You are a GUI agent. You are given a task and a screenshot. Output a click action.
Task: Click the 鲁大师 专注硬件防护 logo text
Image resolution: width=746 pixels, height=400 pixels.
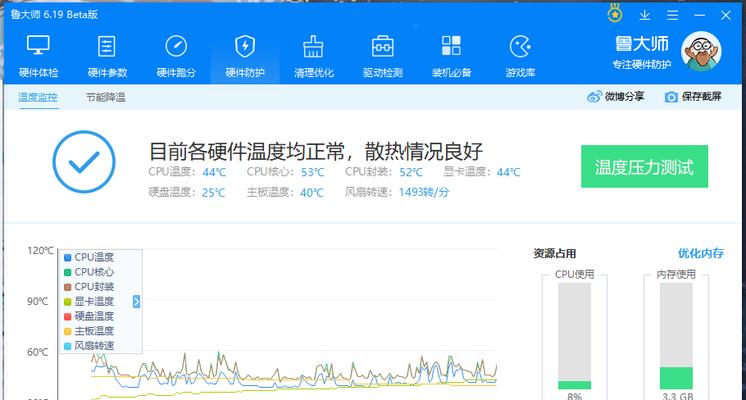pos(641,52)
